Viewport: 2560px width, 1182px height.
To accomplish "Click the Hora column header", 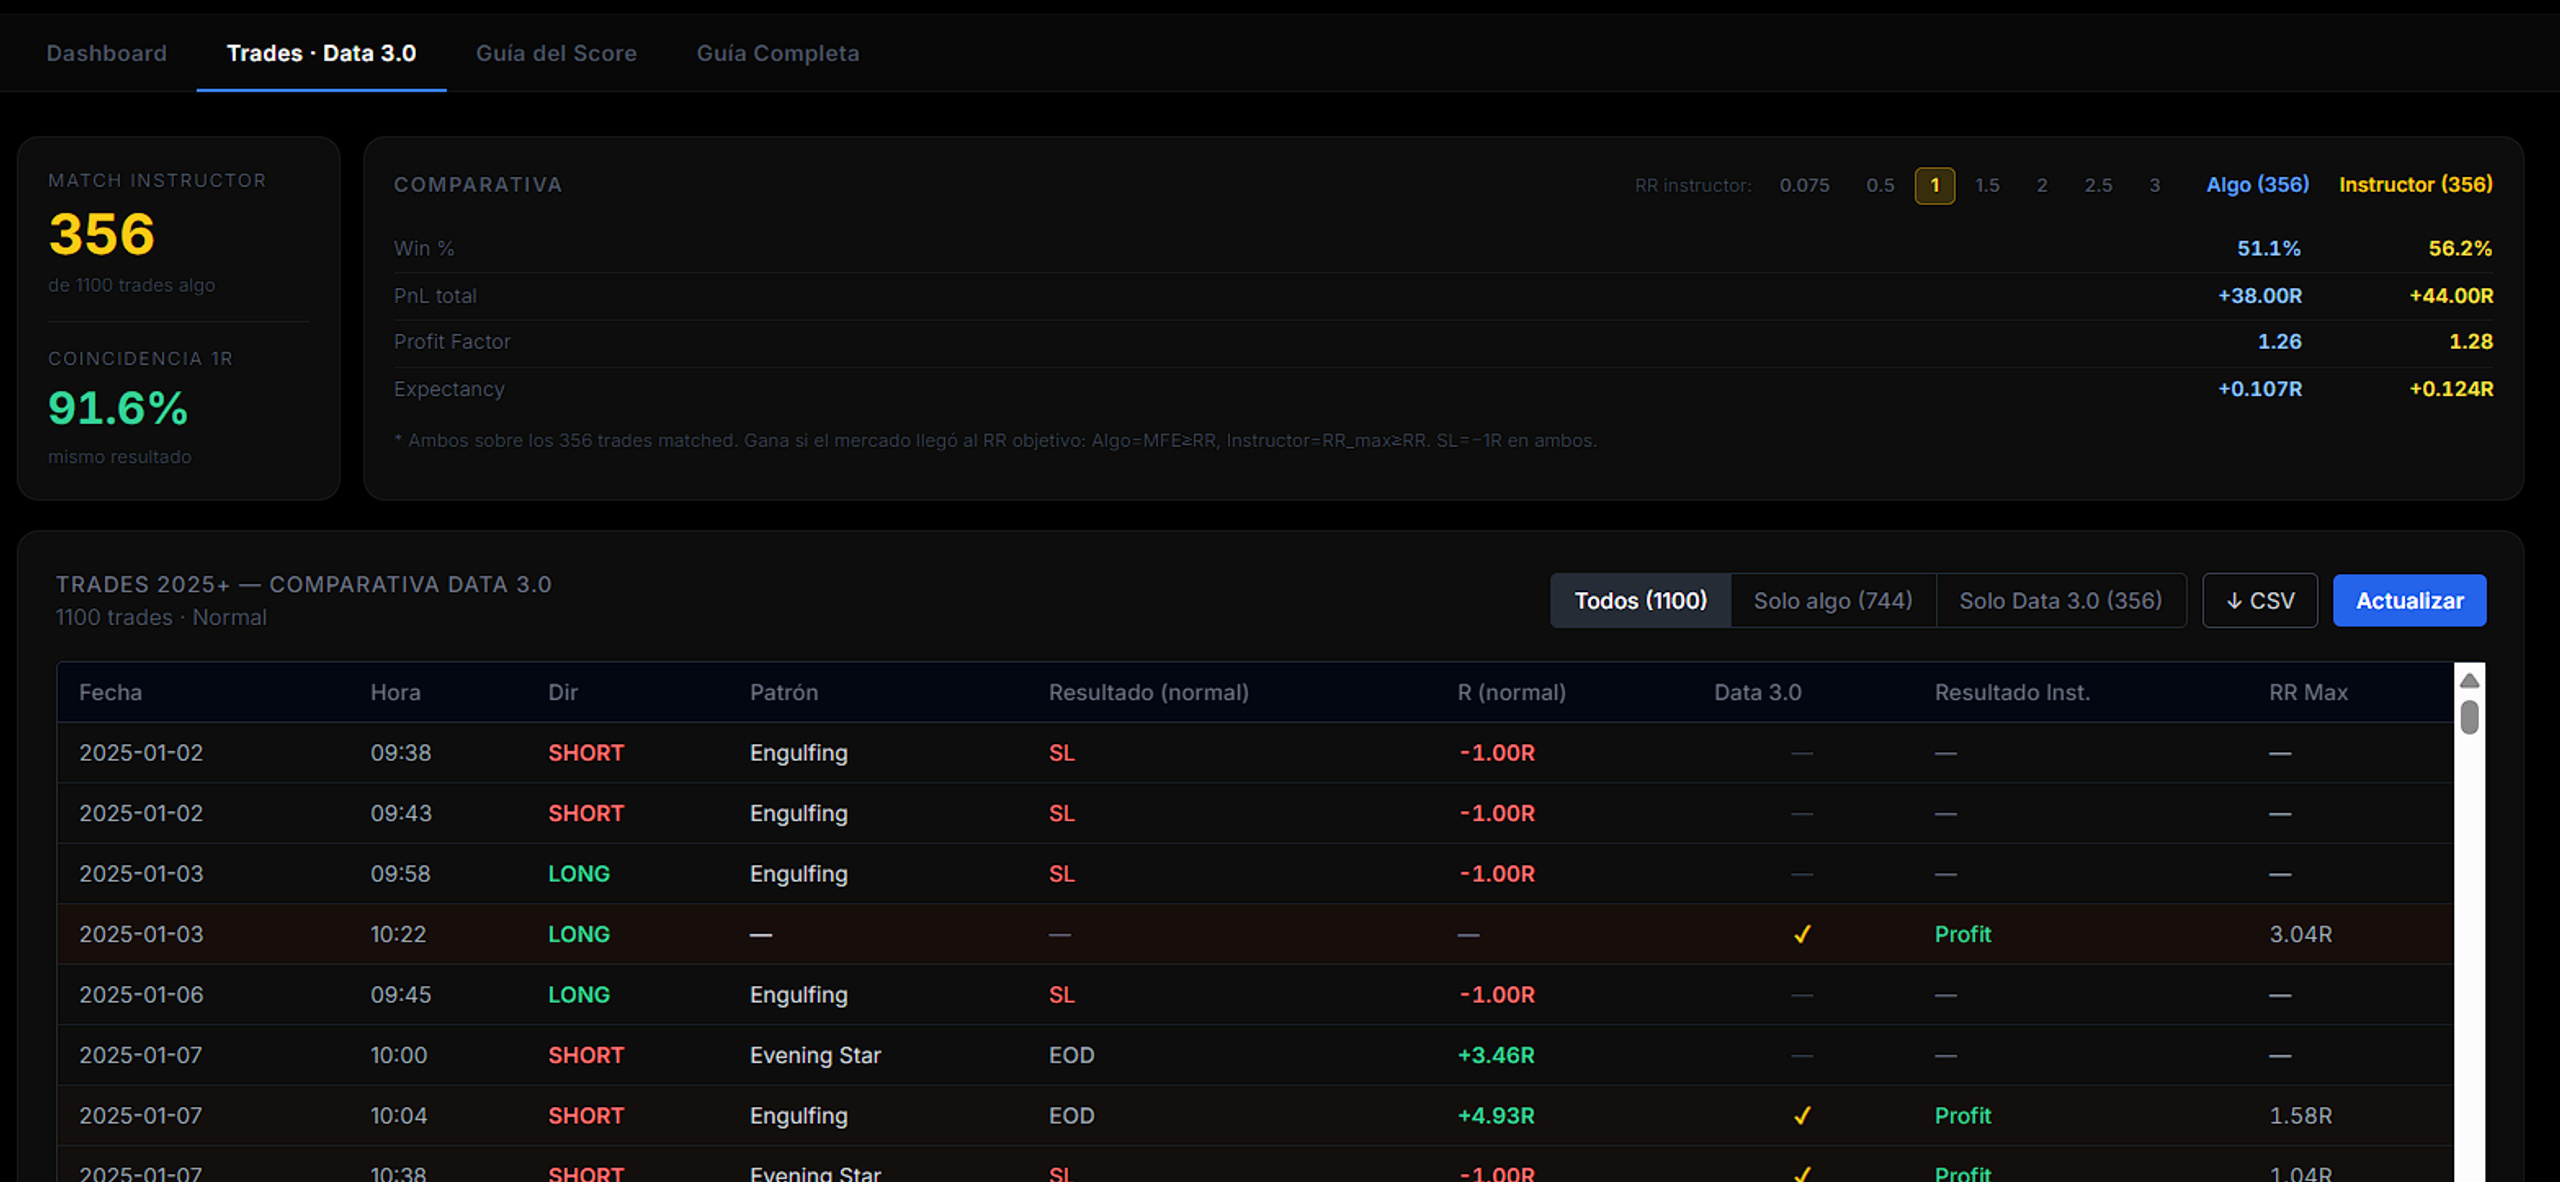I will coord(395,692).
